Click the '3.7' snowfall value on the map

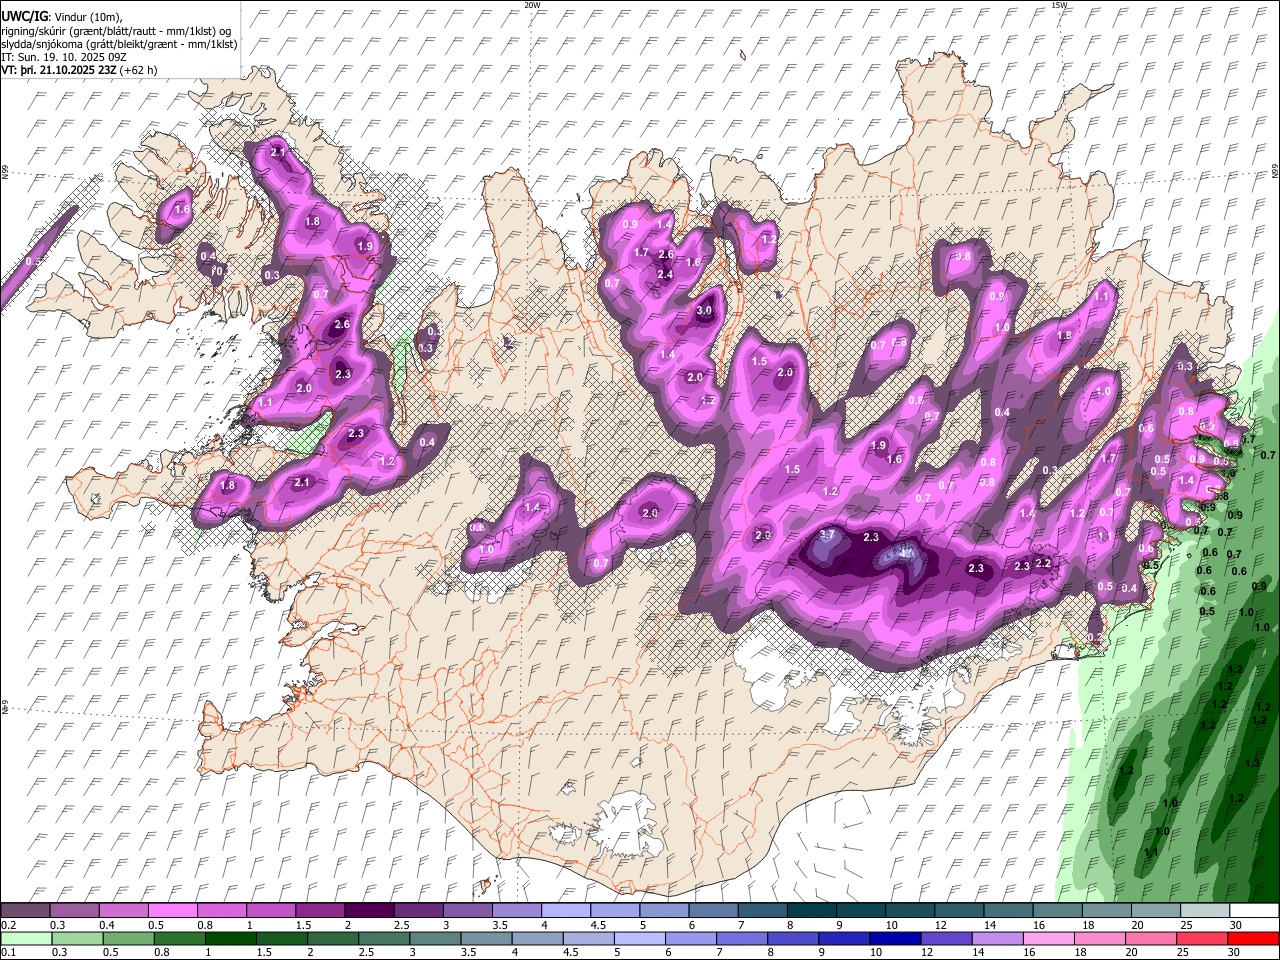point(827,535)
